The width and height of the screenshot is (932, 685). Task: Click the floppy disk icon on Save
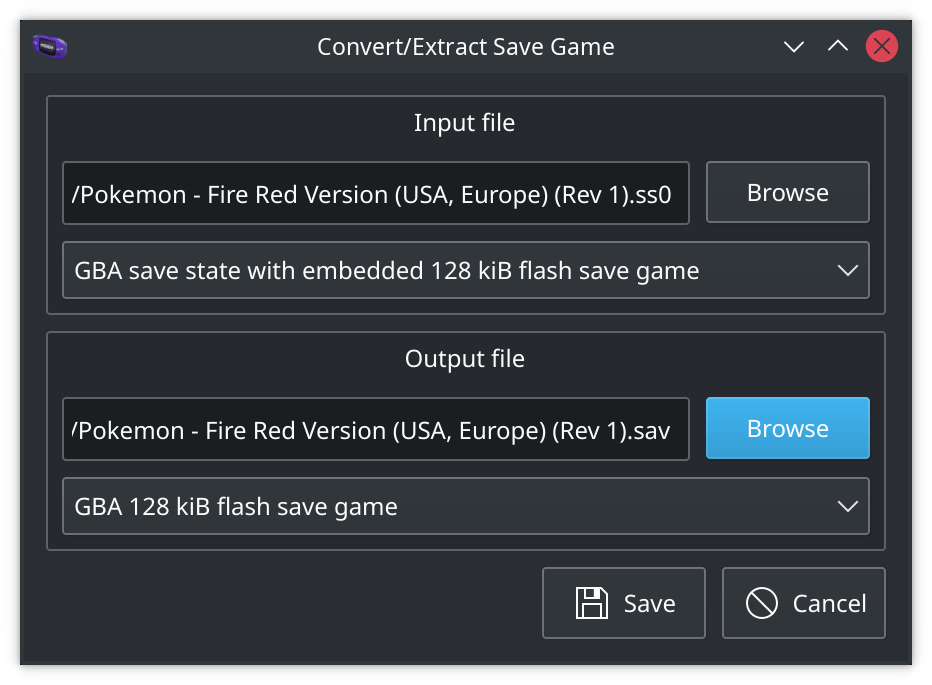pos(591,603)
